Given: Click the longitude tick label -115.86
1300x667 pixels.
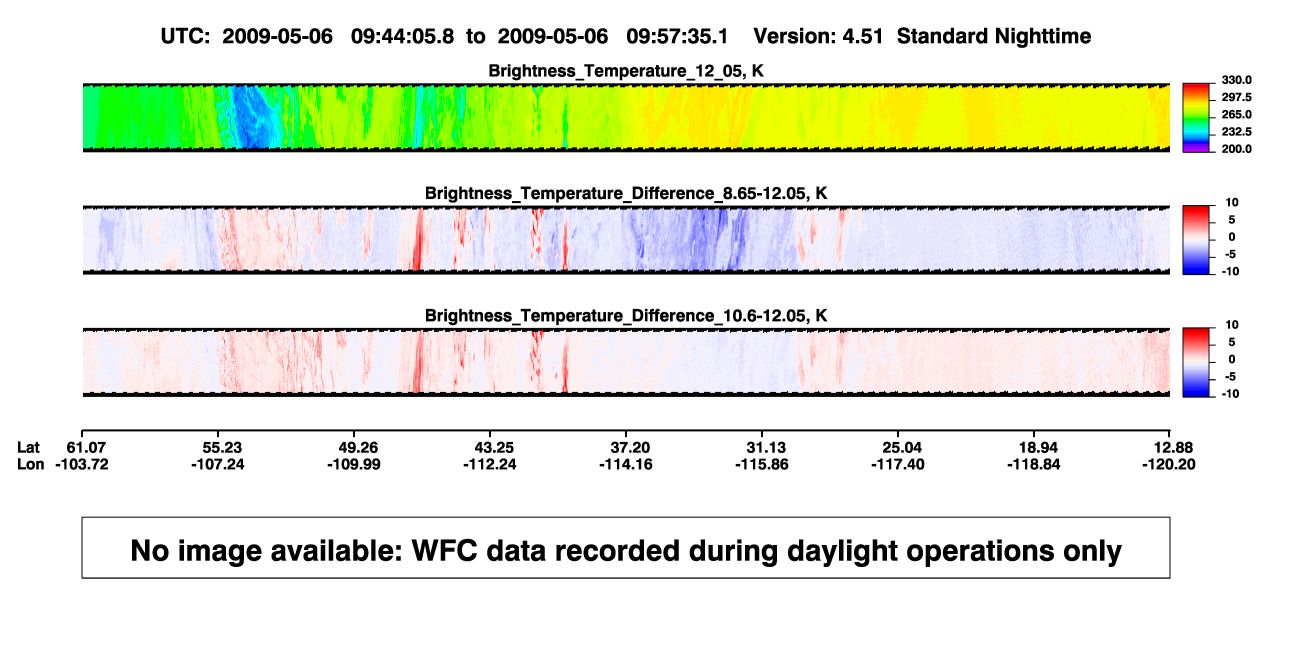Looking at the screenshot, I should (762, 464).
